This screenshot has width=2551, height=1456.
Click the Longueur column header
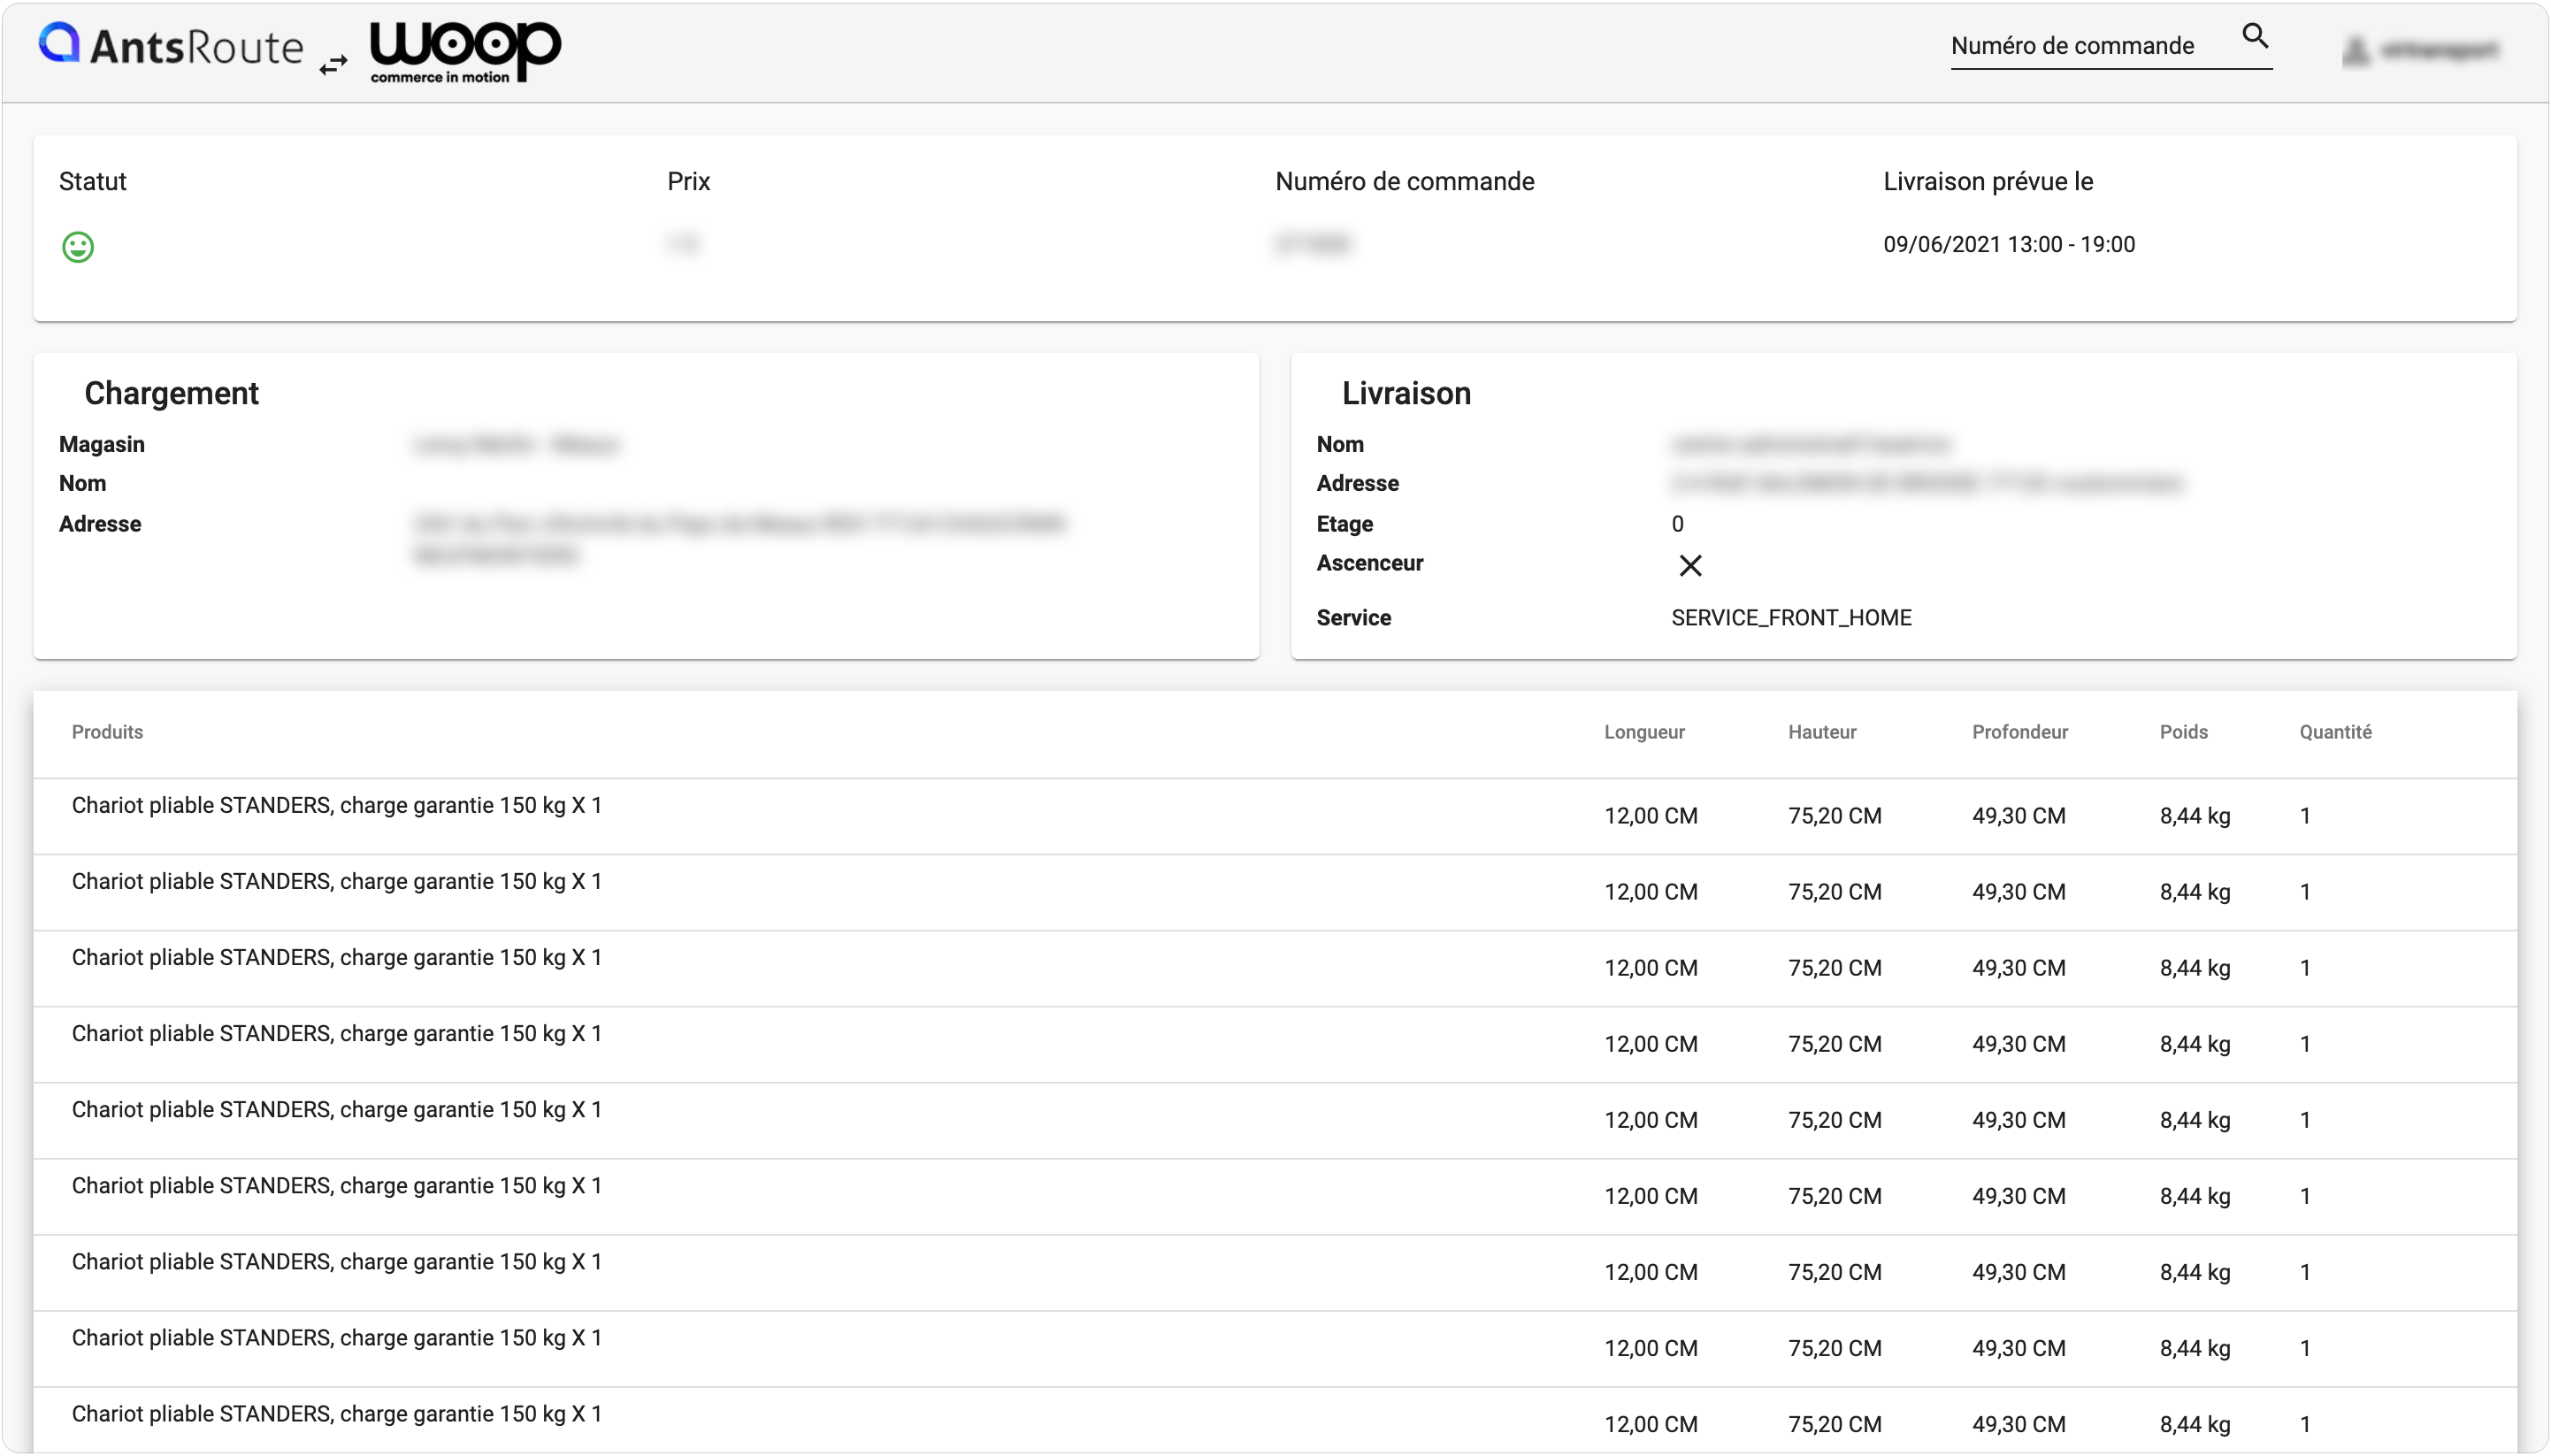(1644, 732)
